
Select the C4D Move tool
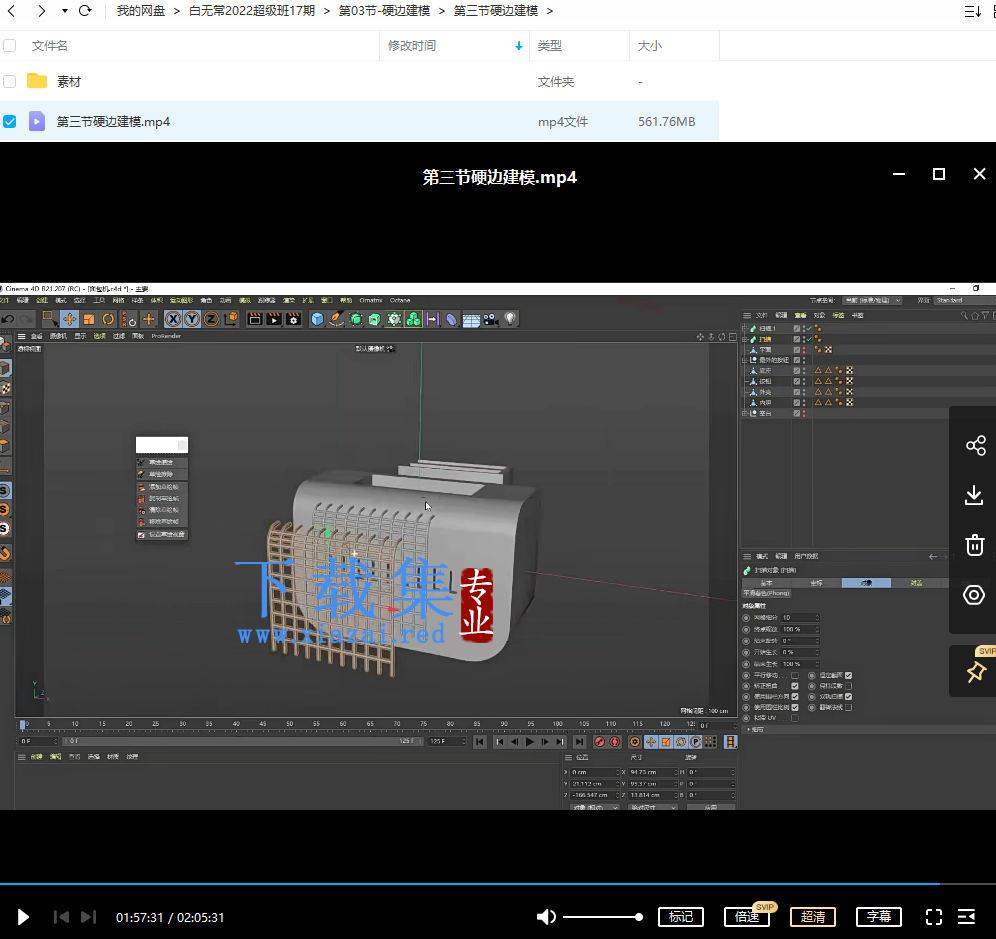coord(69,319)
